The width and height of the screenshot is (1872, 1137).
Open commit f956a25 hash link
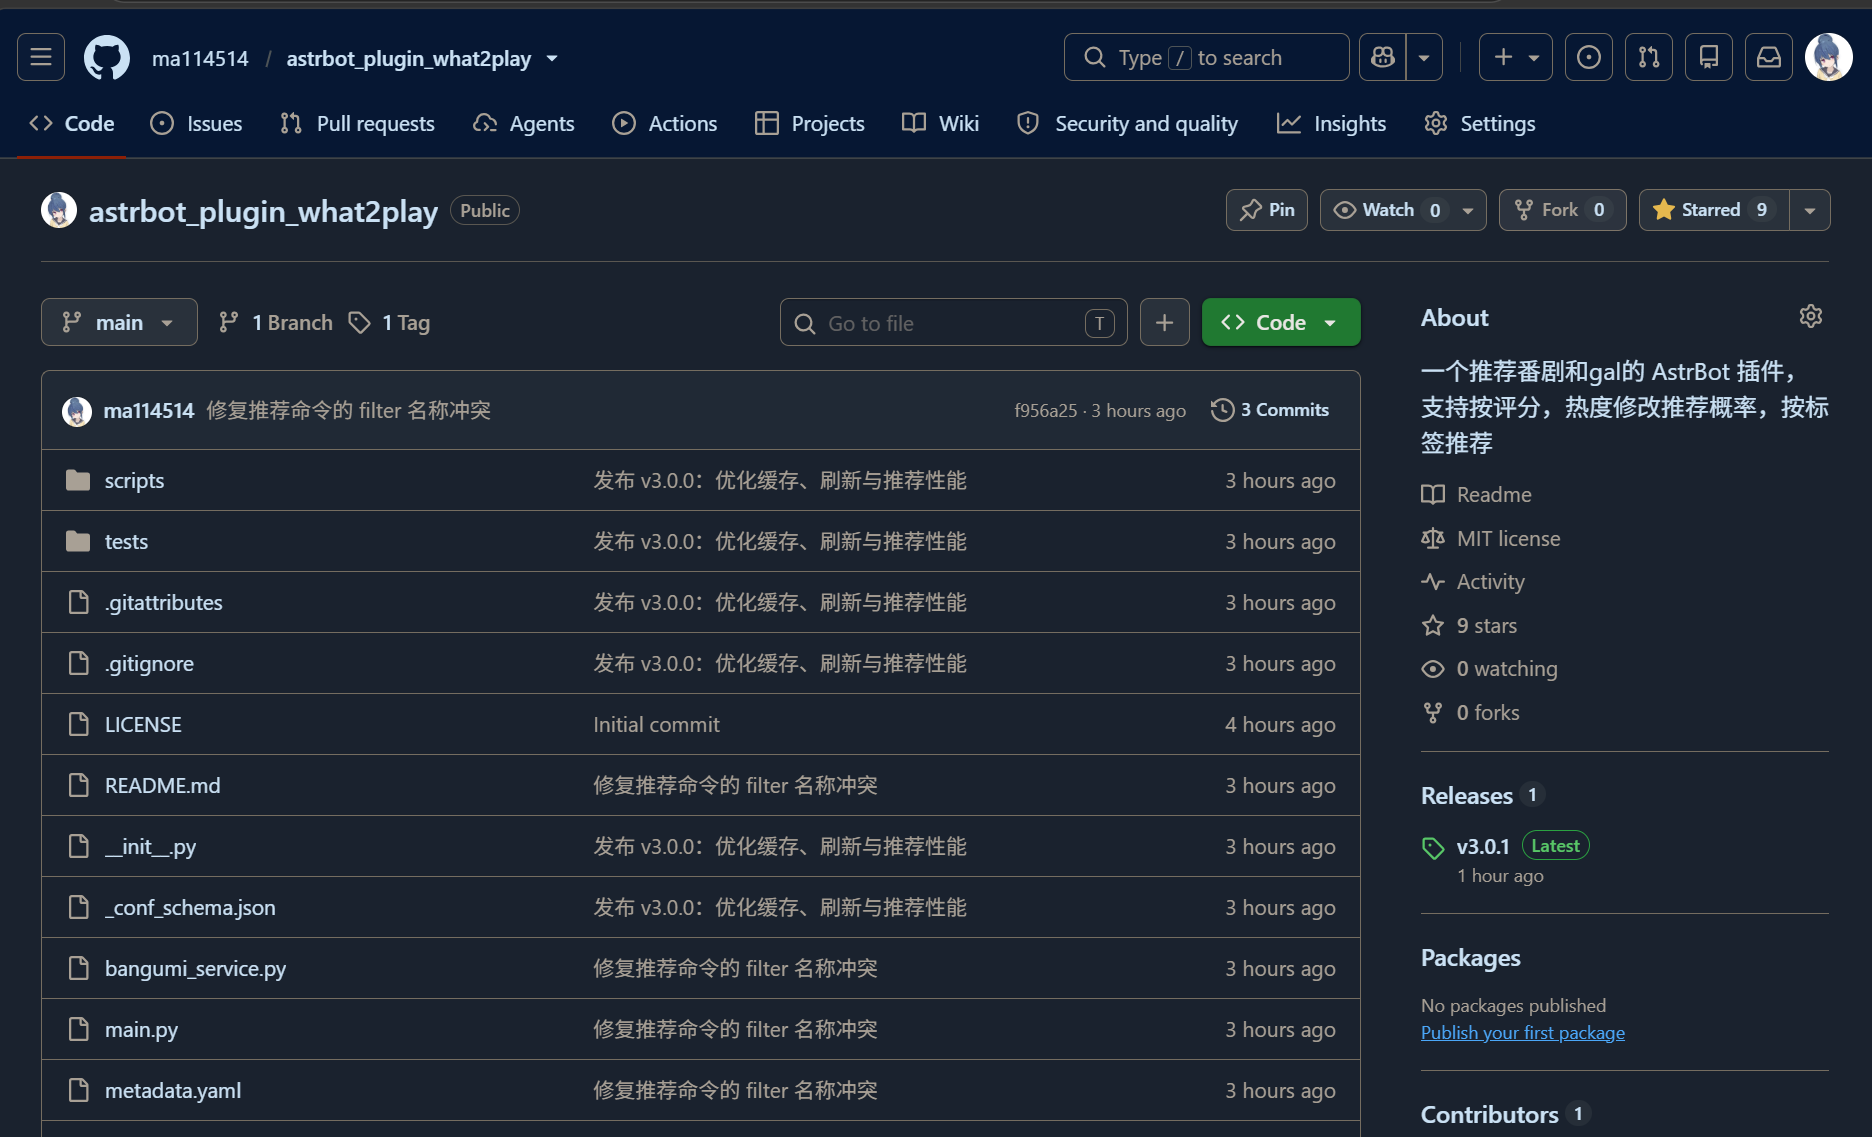tap(1045, 410)
